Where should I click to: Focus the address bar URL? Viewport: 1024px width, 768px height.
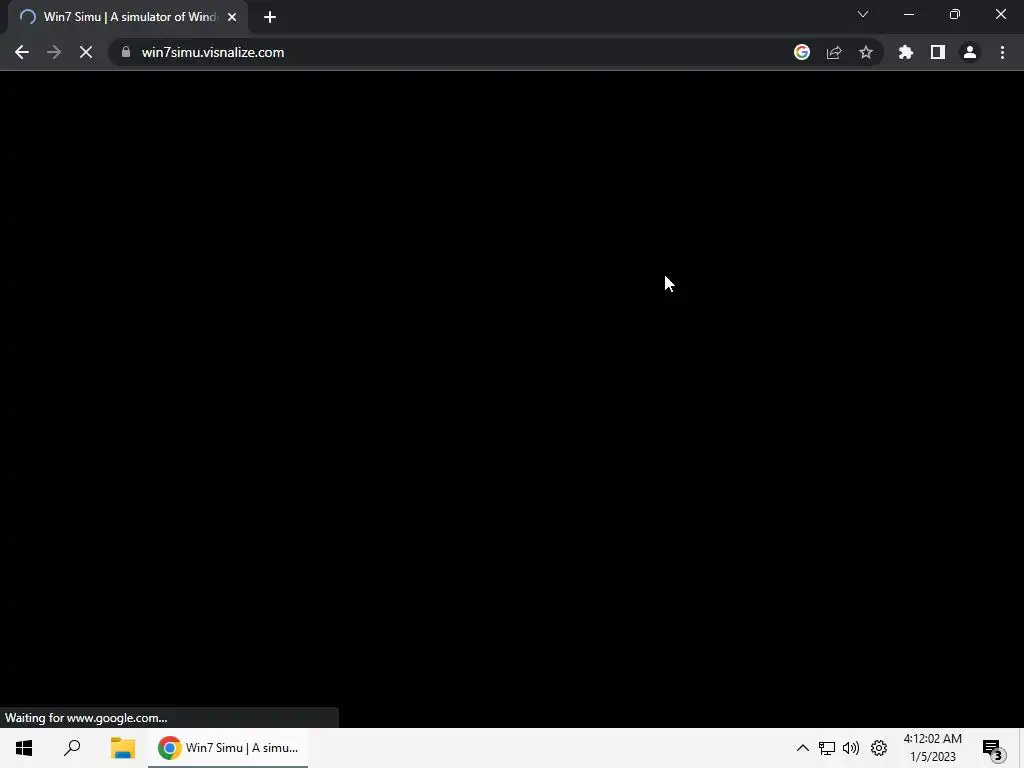213,52
